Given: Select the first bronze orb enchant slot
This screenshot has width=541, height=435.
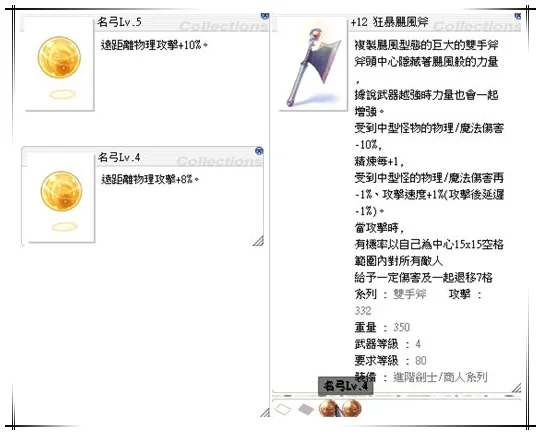Looking at the screenshot, I should [327, 408].
